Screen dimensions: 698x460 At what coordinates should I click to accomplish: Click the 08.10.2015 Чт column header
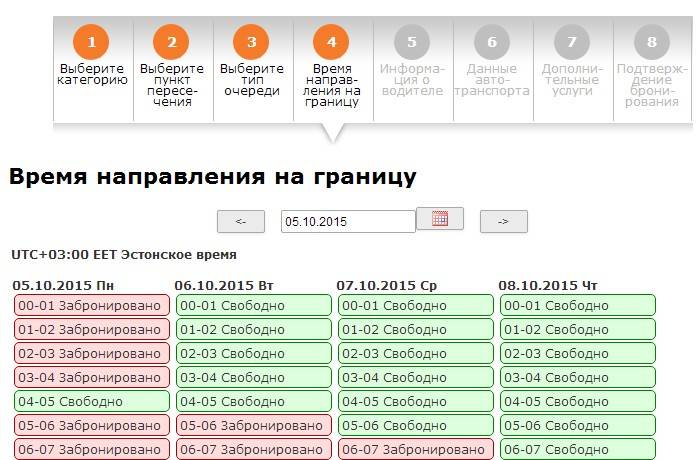[x=548, y=285]
